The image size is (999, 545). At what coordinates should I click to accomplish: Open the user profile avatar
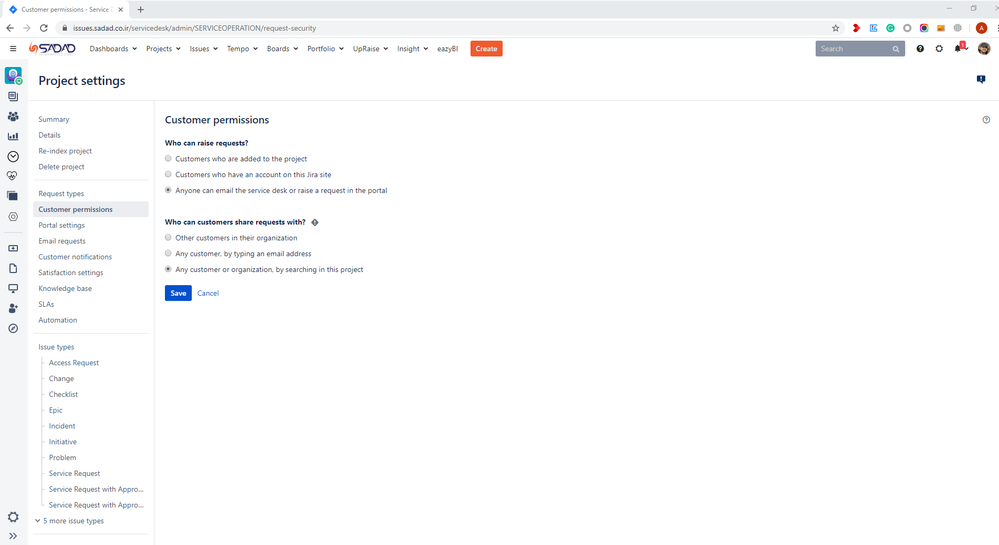coord(984,48)
